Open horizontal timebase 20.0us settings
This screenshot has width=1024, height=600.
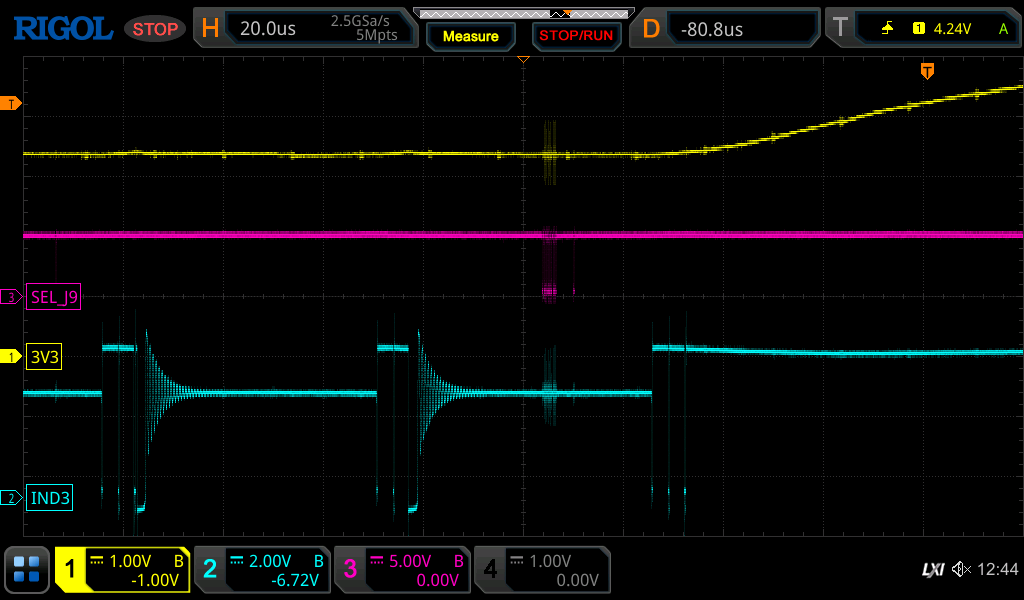pos(305,28)
